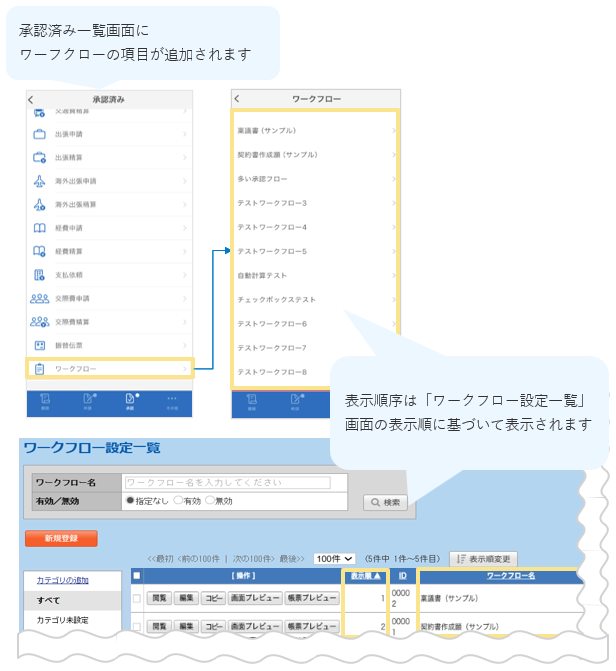Tap the people icon for 交際費申請
This screenshot has height=671, width=616.
39,298
